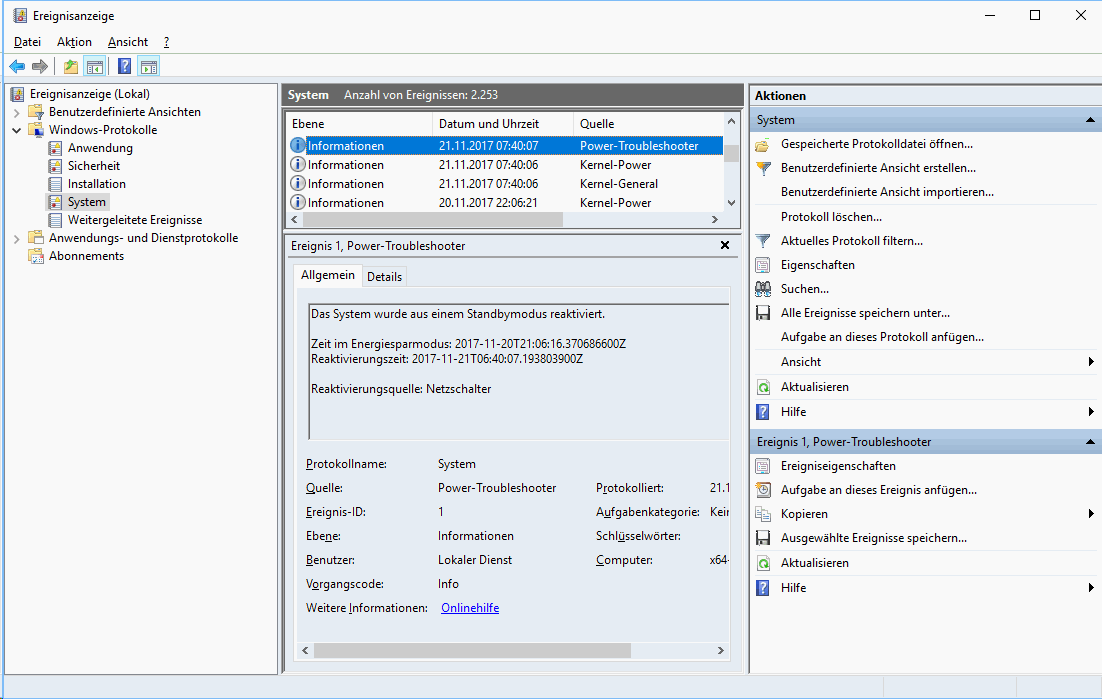Click Protokoll löschen... action
The width and height of the screenshot is (1102, 699).
[x=831, y=217]
